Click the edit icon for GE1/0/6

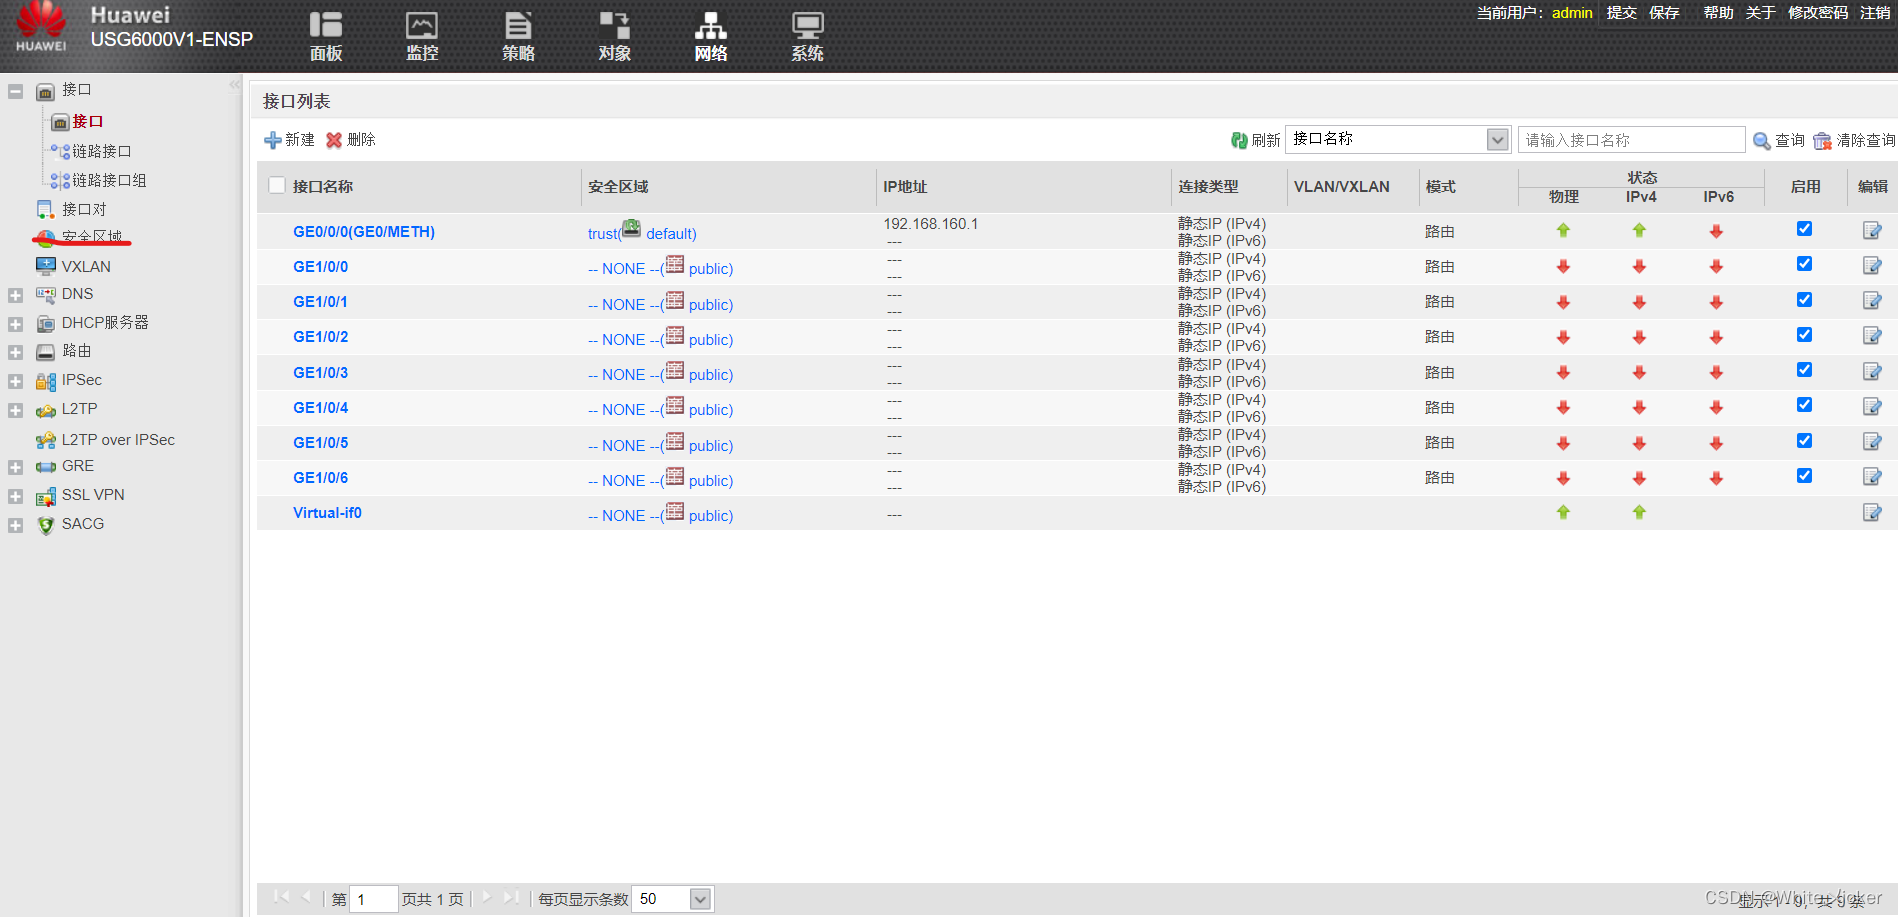click(1872, 477)
